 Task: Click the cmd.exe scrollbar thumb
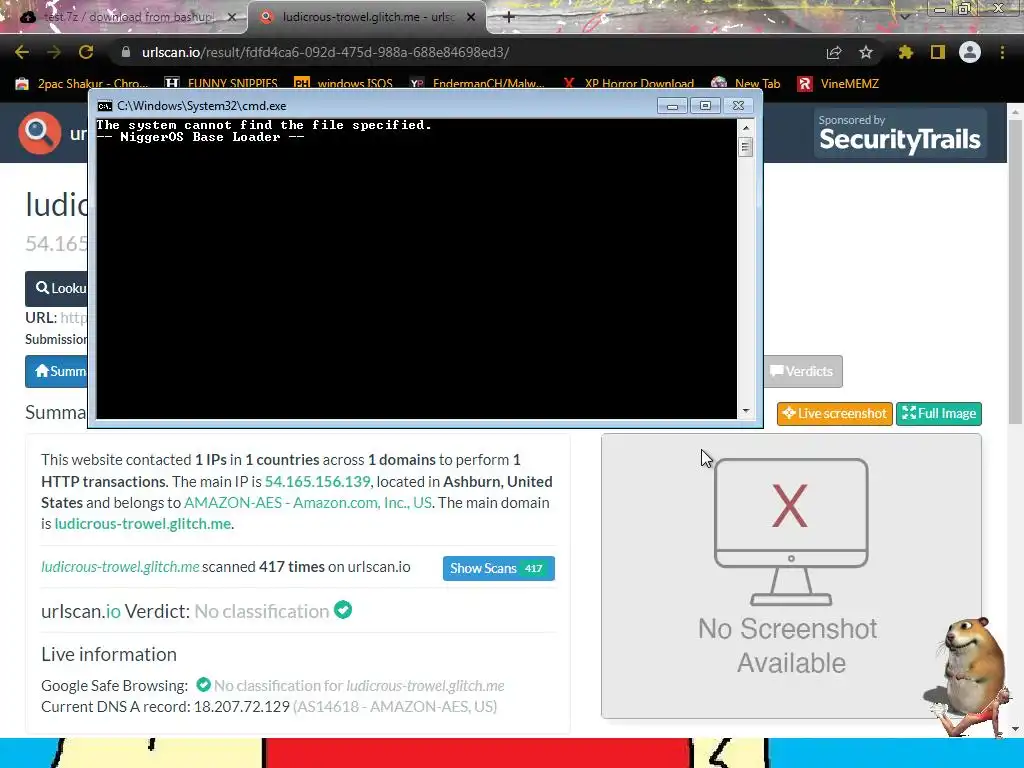[746, 147]
